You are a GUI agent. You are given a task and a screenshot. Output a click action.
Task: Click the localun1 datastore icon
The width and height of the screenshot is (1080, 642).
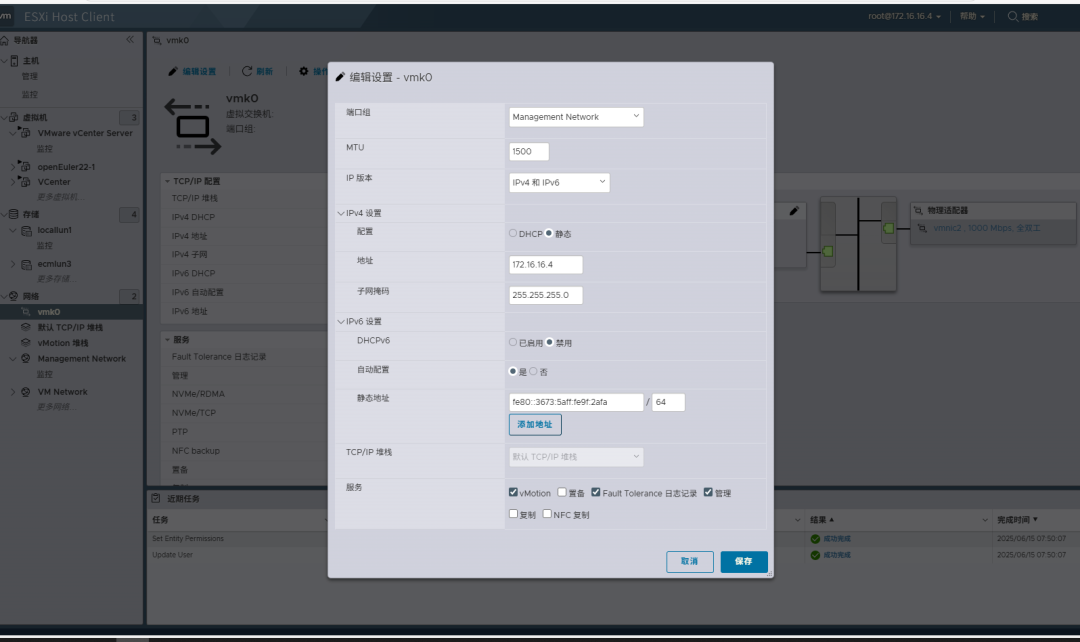click(x=27, y=230)
